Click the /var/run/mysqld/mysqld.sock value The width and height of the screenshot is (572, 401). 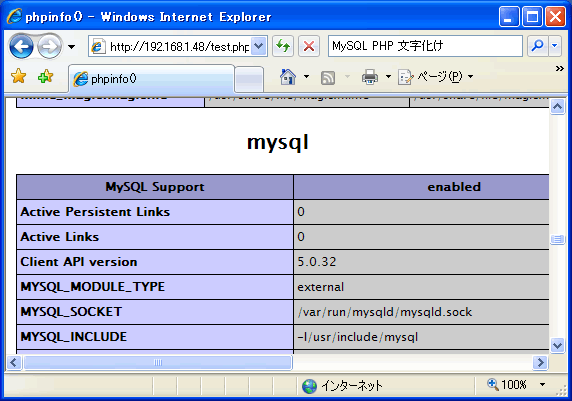click(x=385, y=312)
